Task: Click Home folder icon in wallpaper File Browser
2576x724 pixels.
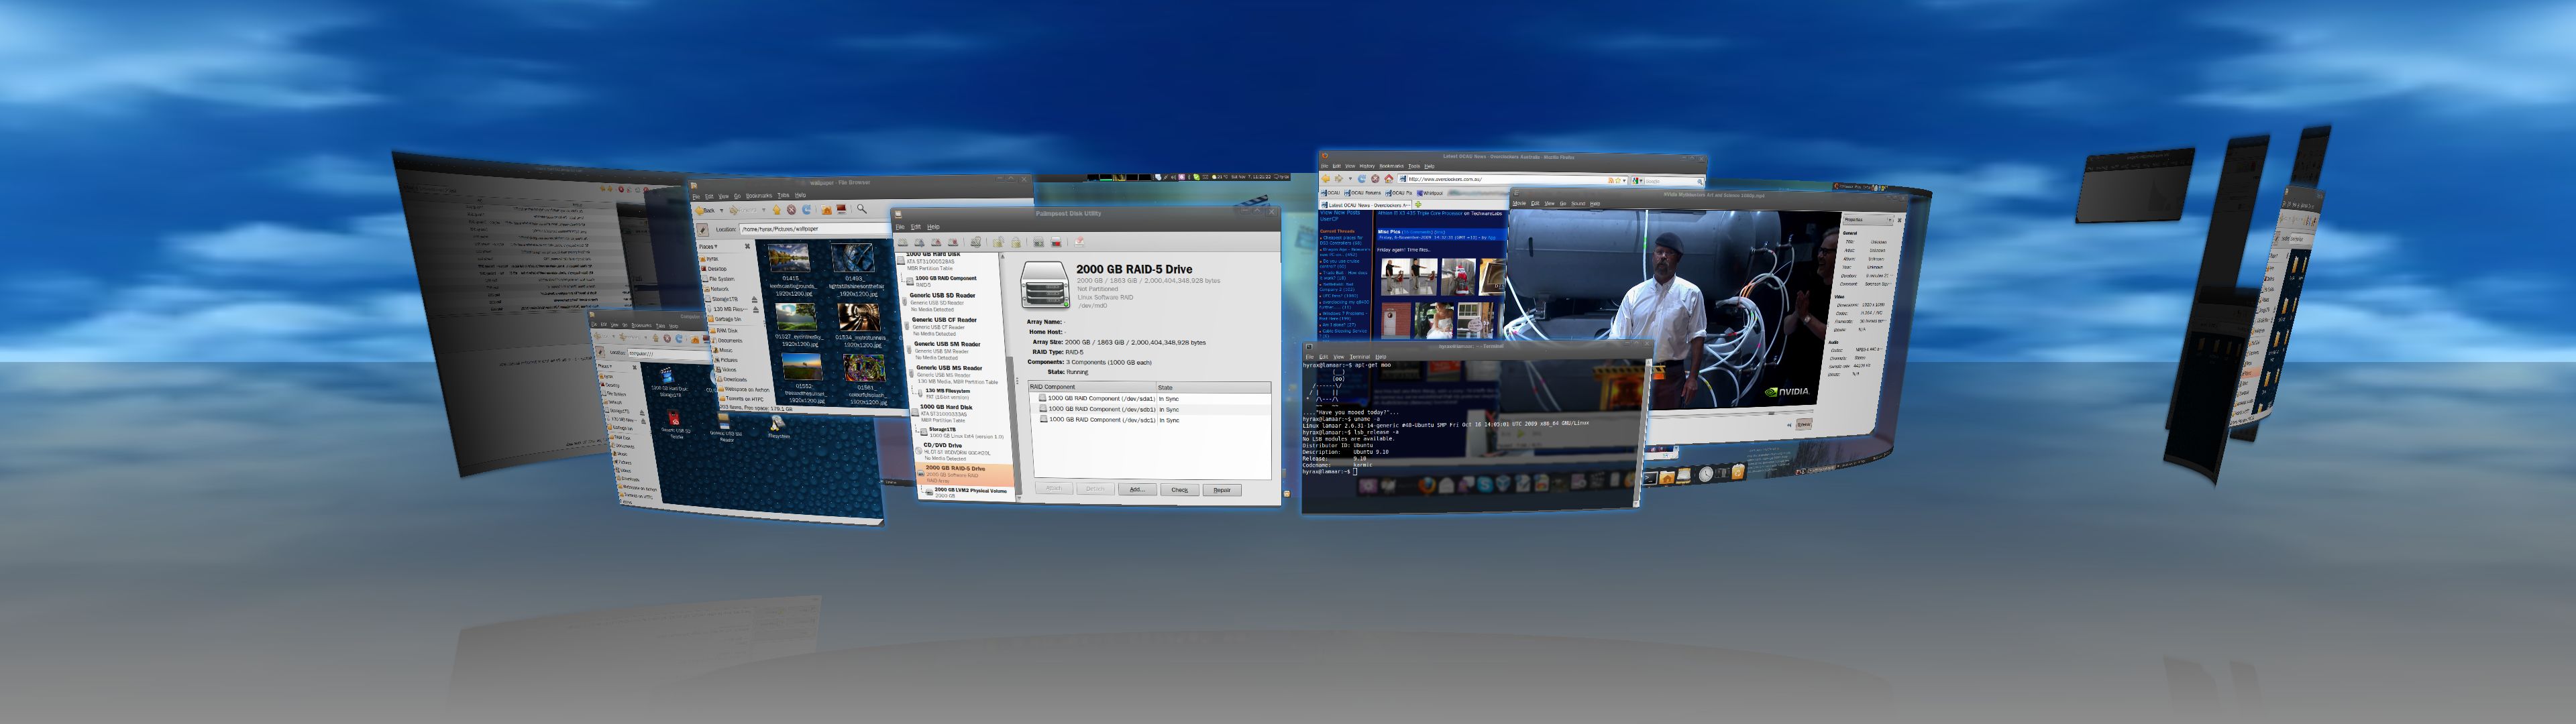Action: click(826, 210)
